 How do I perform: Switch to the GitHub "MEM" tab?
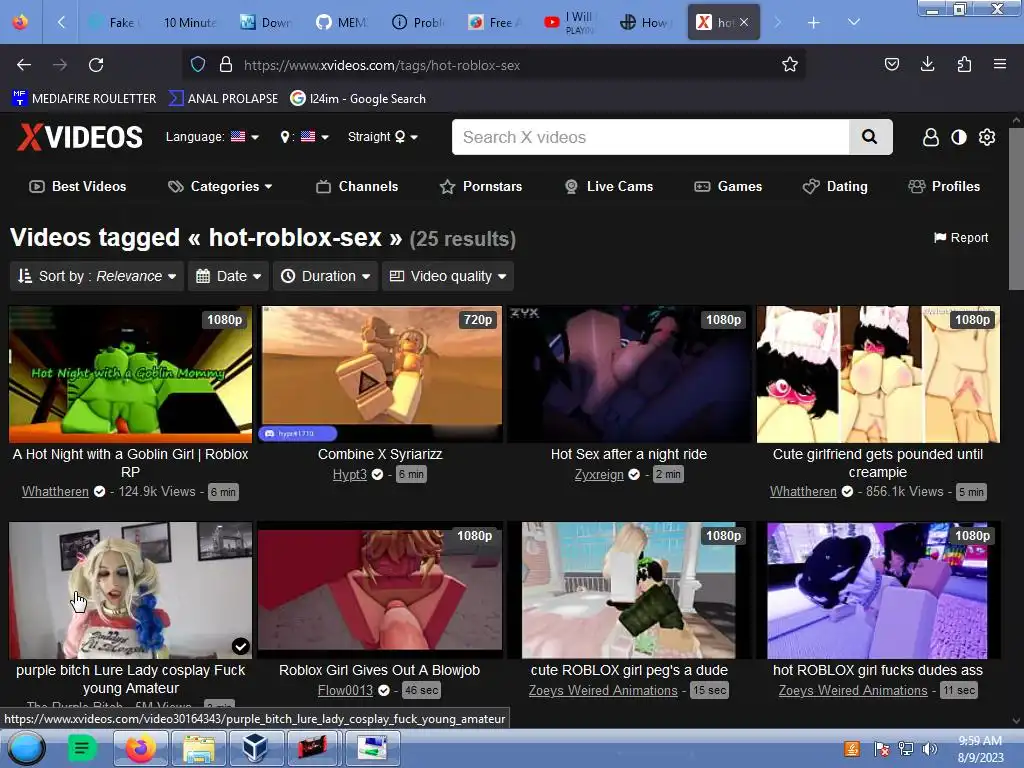click(342, 23)
